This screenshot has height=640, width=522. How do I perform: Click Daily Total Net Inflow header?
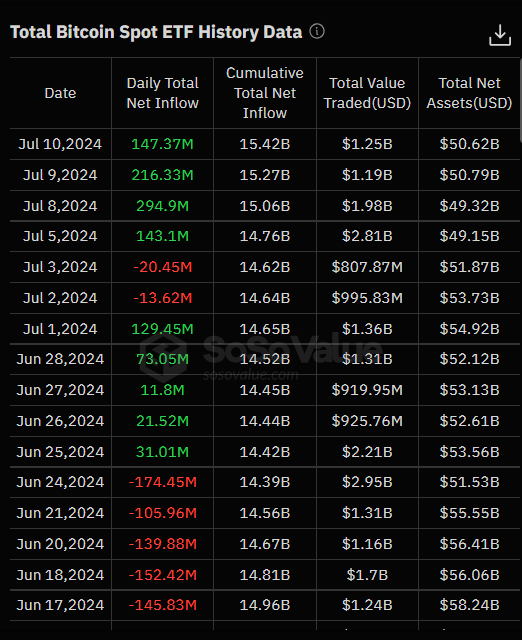click(x=162, y=93)
